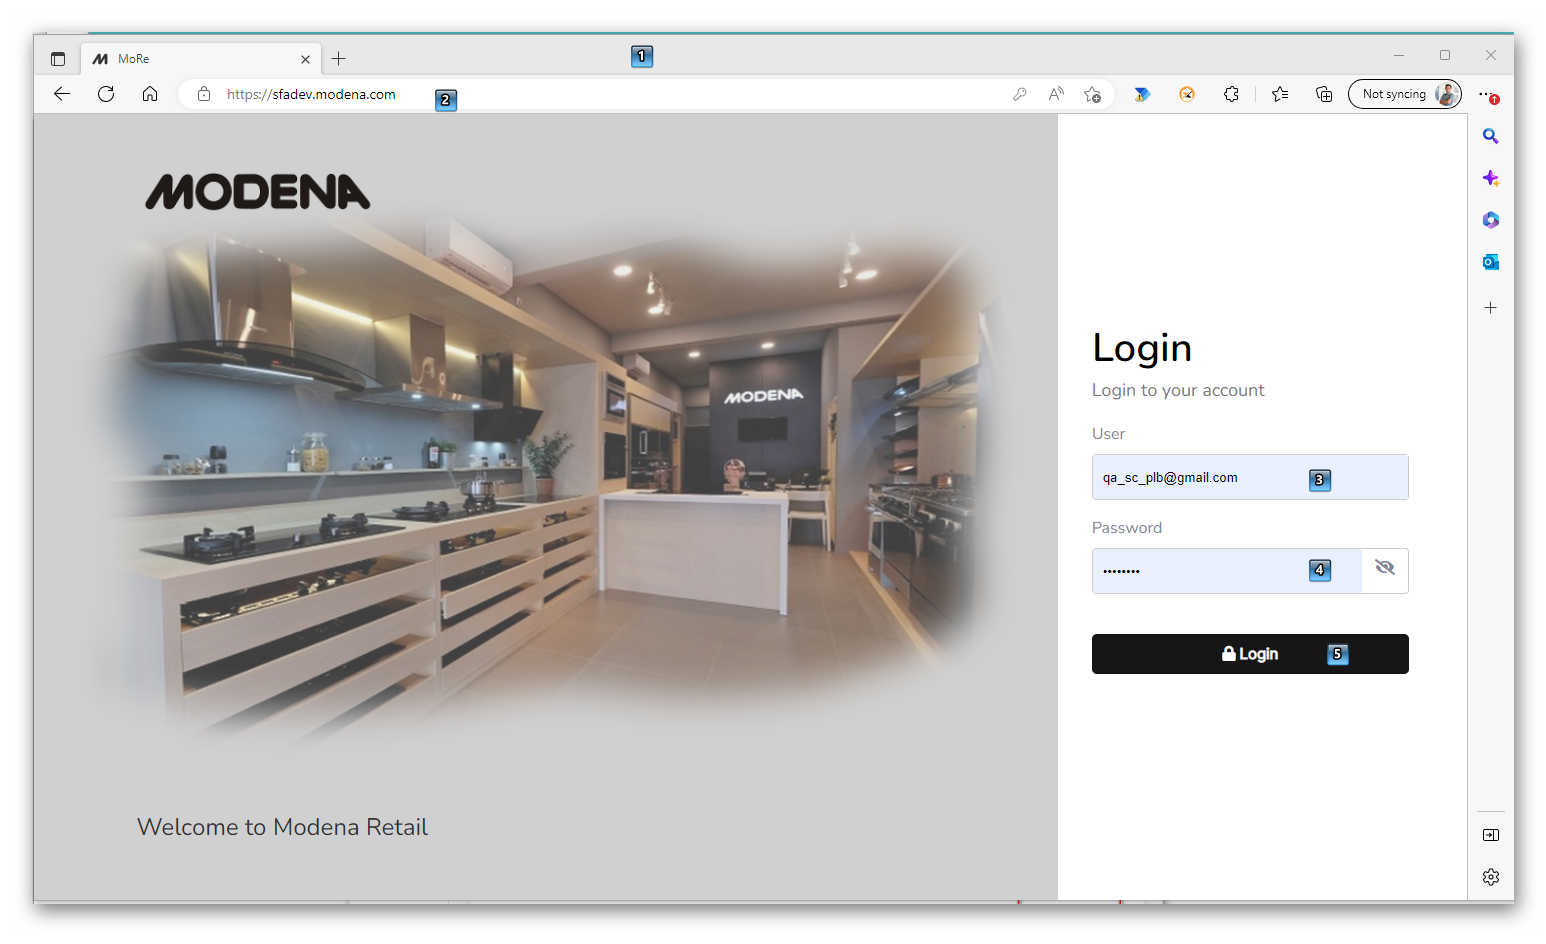Click the address bar URL

(x=311, y=94)
